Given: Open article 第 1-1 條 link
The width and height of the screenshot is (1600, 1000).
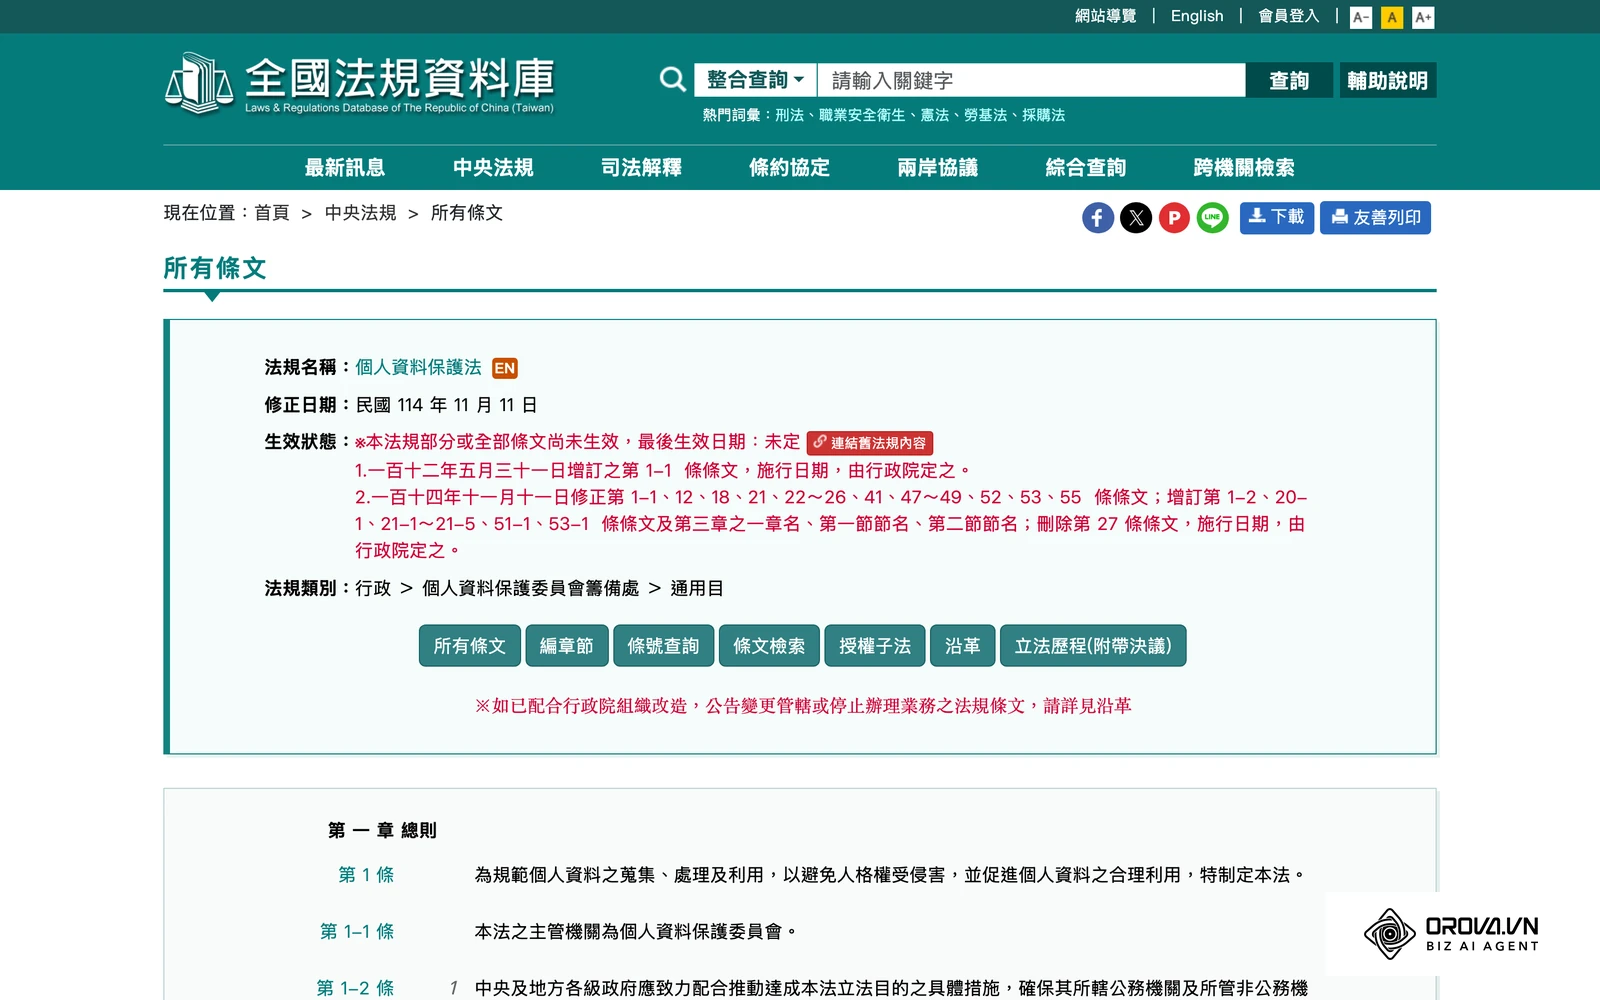Looking at the screenshot, I should tap(357, 932).
